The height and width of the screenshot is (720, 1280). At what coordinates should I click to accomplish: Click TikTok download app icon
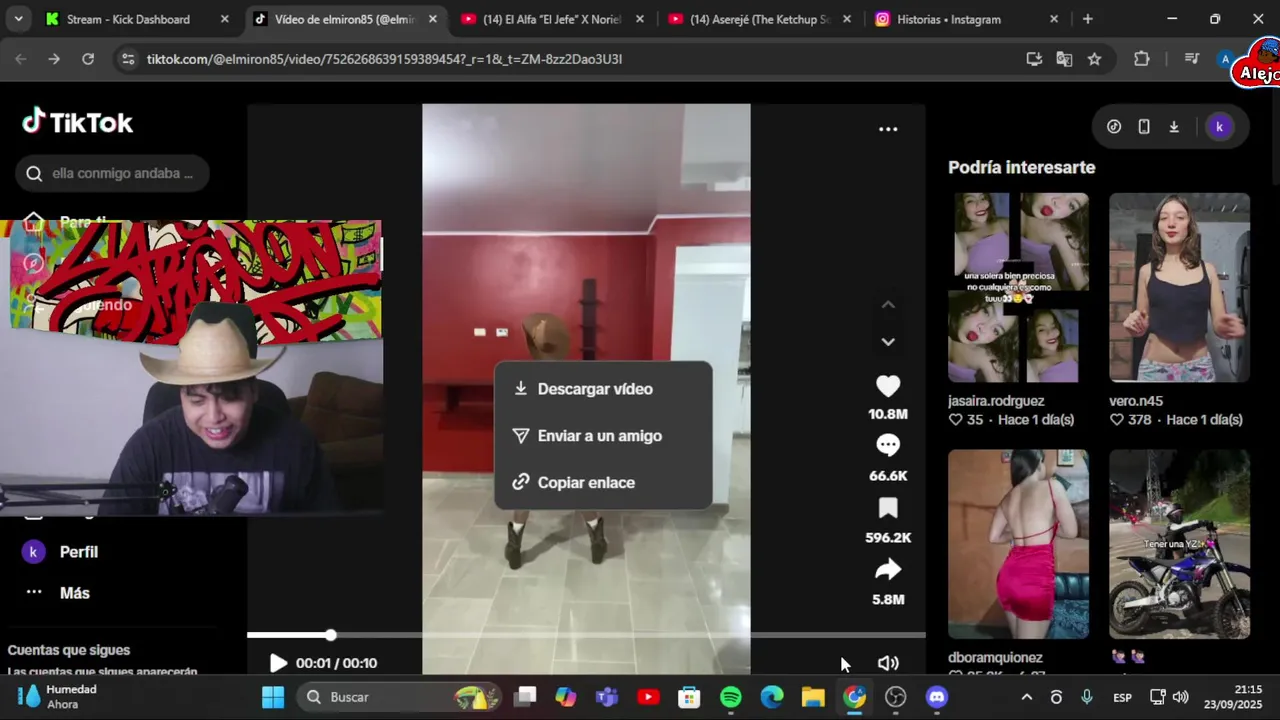[1174, 127]
